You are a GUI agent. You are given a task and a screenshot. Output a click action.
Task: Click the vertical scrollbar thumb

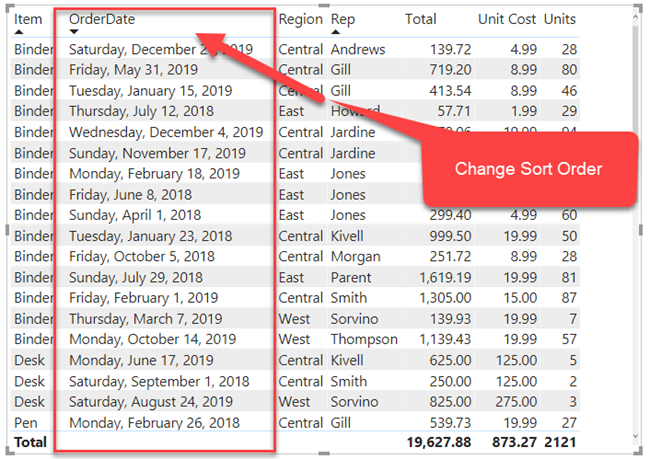635,79
